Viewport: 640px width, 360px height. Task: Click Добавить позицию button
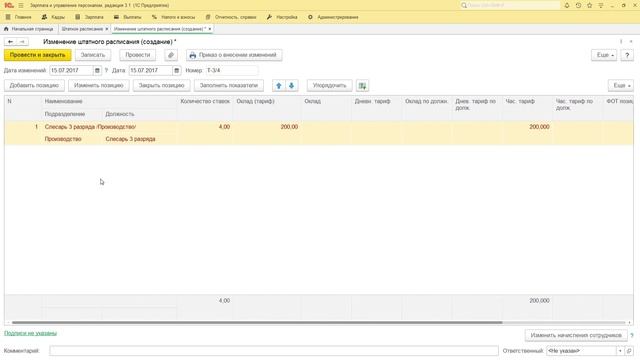(34, 85)
